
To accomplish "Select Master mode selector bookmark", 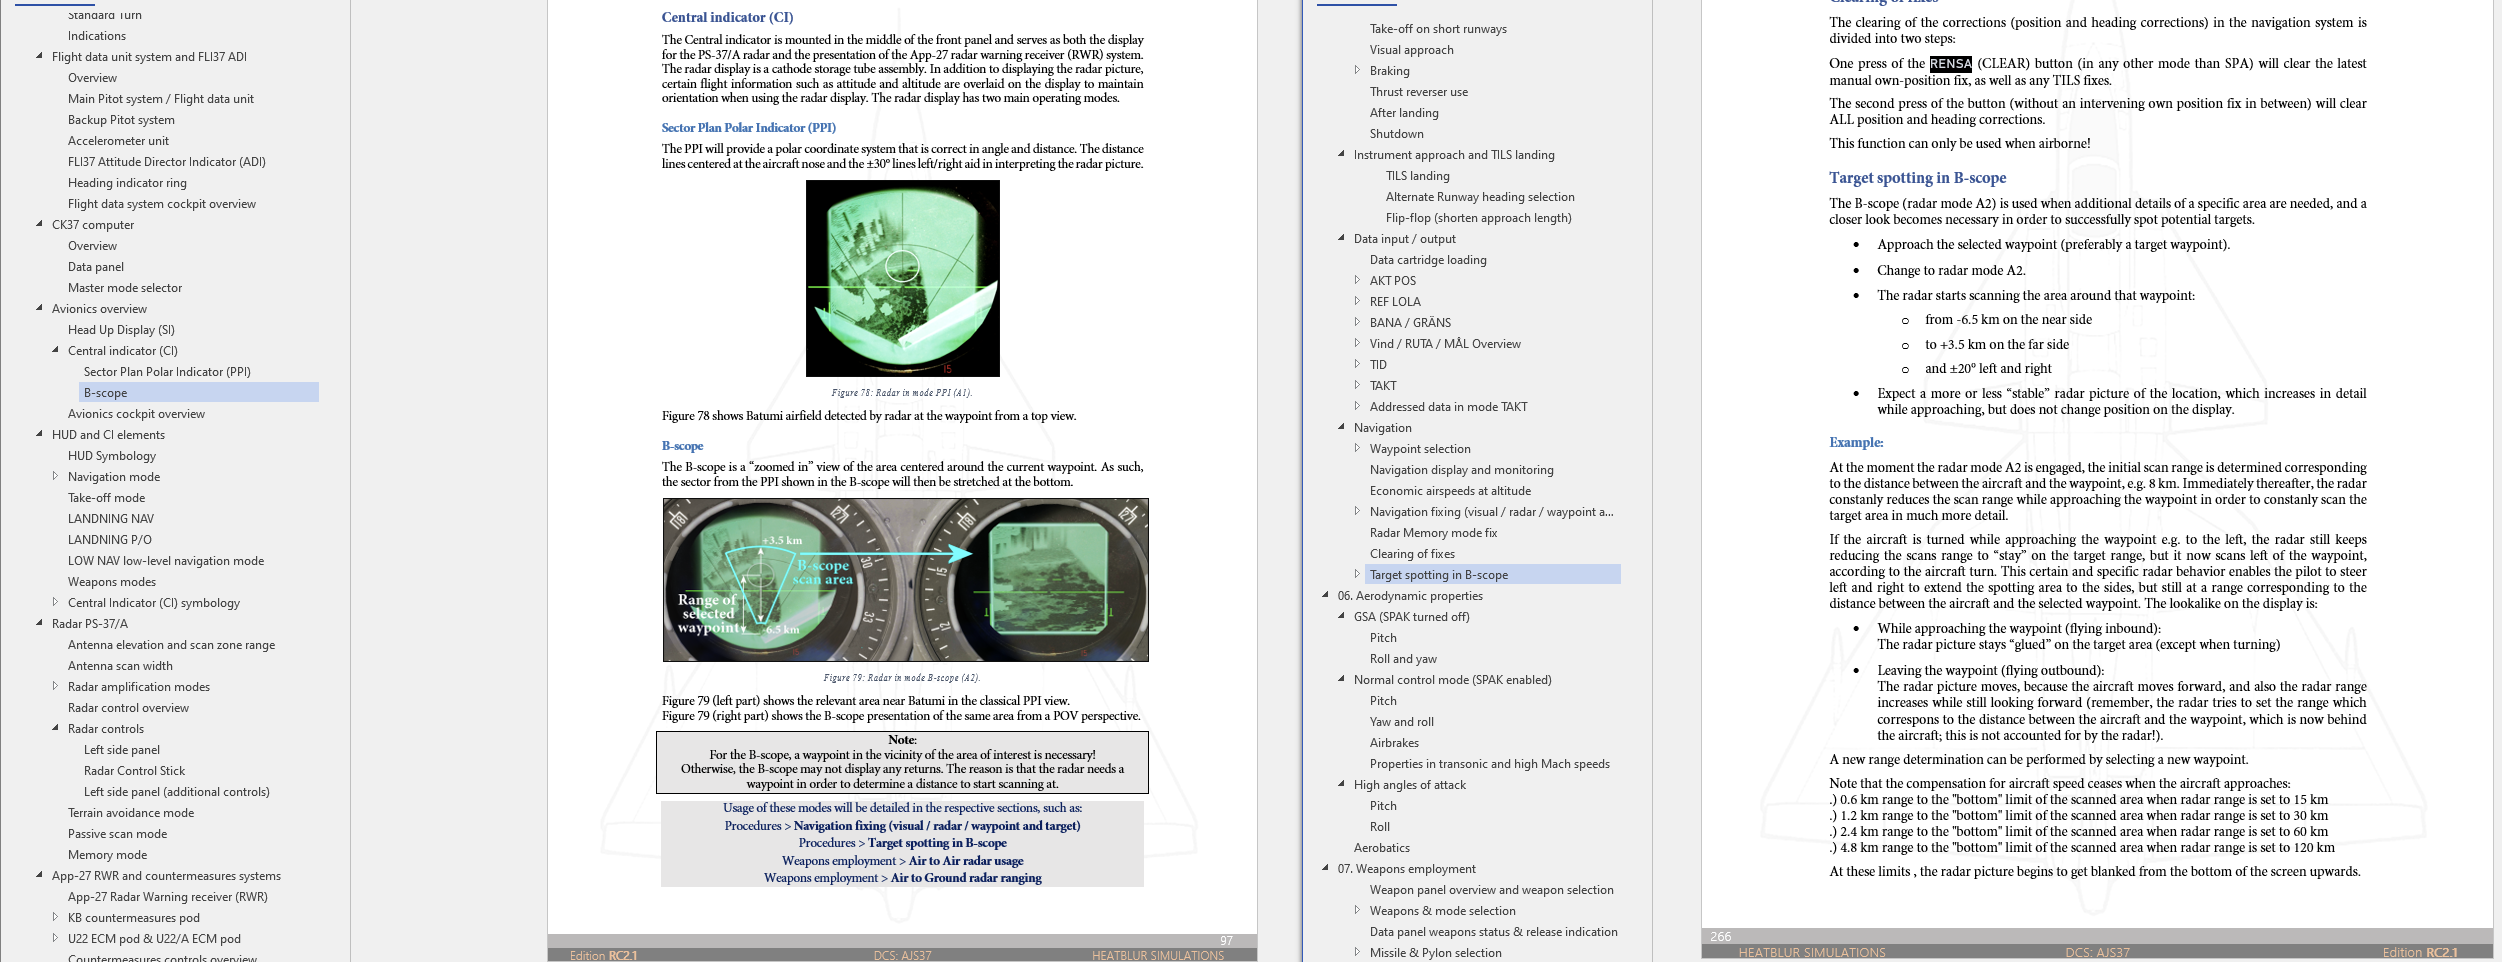I will tap(125, 288).
